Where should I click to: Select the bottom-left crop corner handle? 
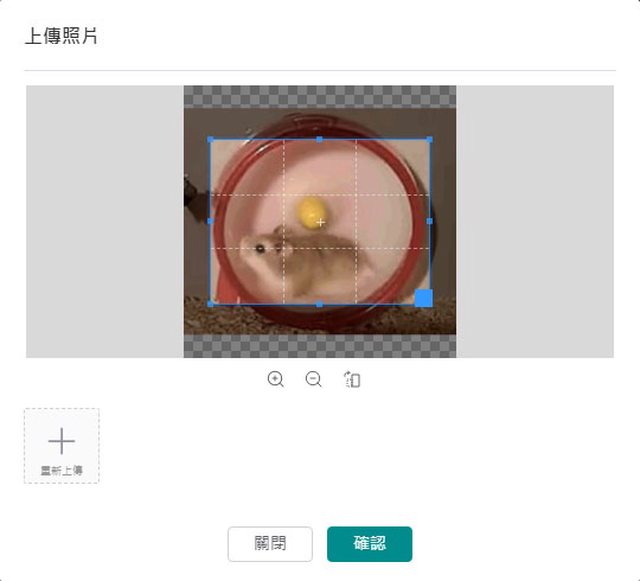click(211, 304)
